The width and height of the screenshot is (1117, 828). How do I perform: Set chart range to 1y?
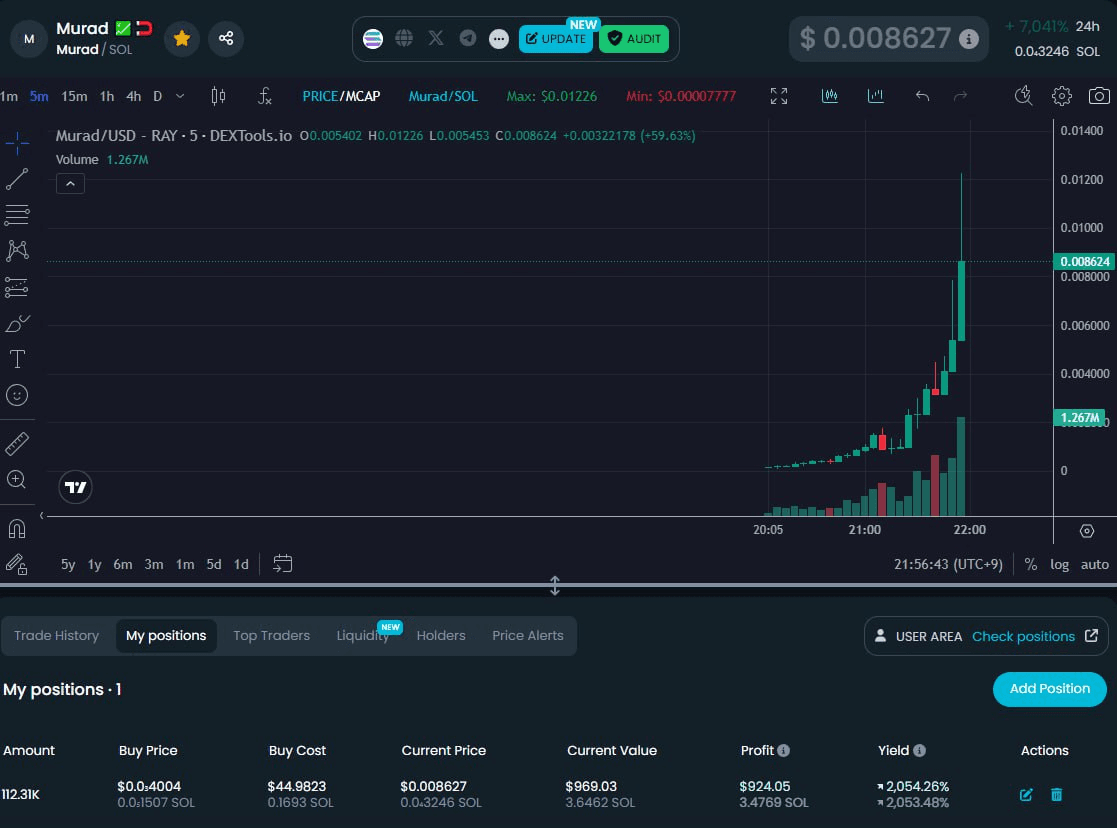(x=95, y=564)
